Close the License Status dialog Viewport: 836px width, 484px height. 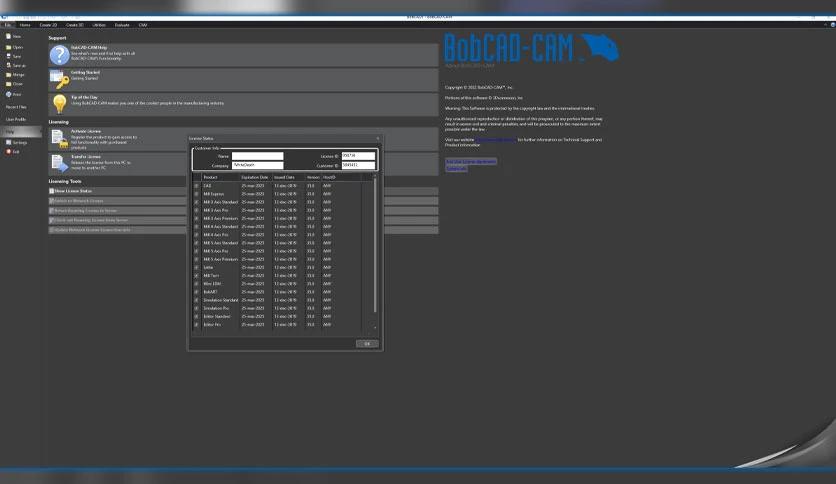[x=378, y=139]
